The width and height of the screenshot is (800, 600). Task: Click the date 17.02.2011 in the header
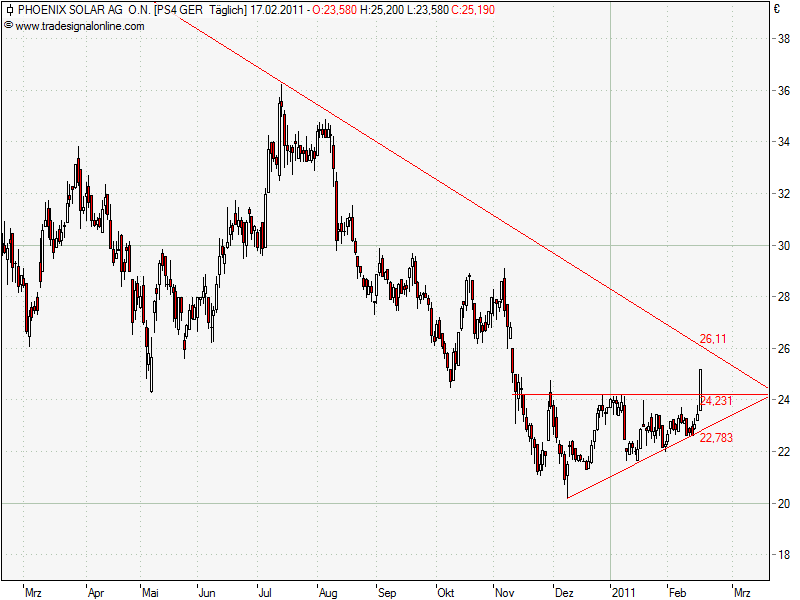pyautogui.click(x=276, y=10)
